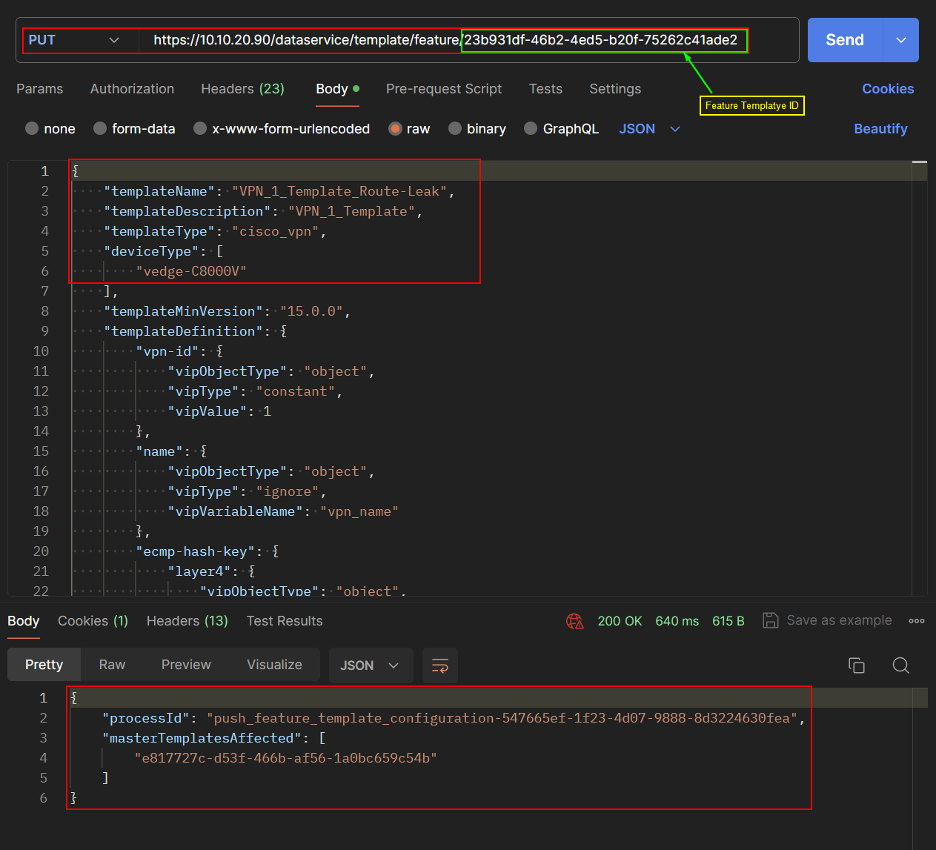Copy the response body with copy icon
936x850 pixels.
(x=856, y=665)
